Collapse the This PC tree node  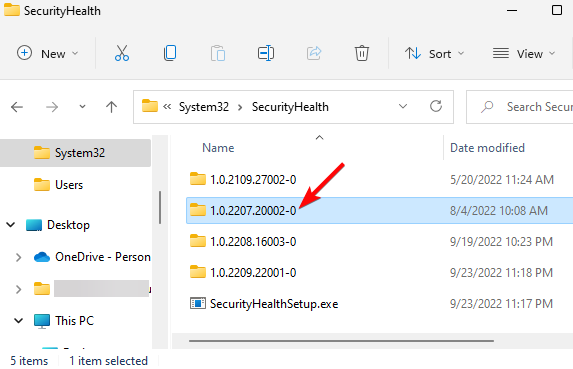[18, 321]
